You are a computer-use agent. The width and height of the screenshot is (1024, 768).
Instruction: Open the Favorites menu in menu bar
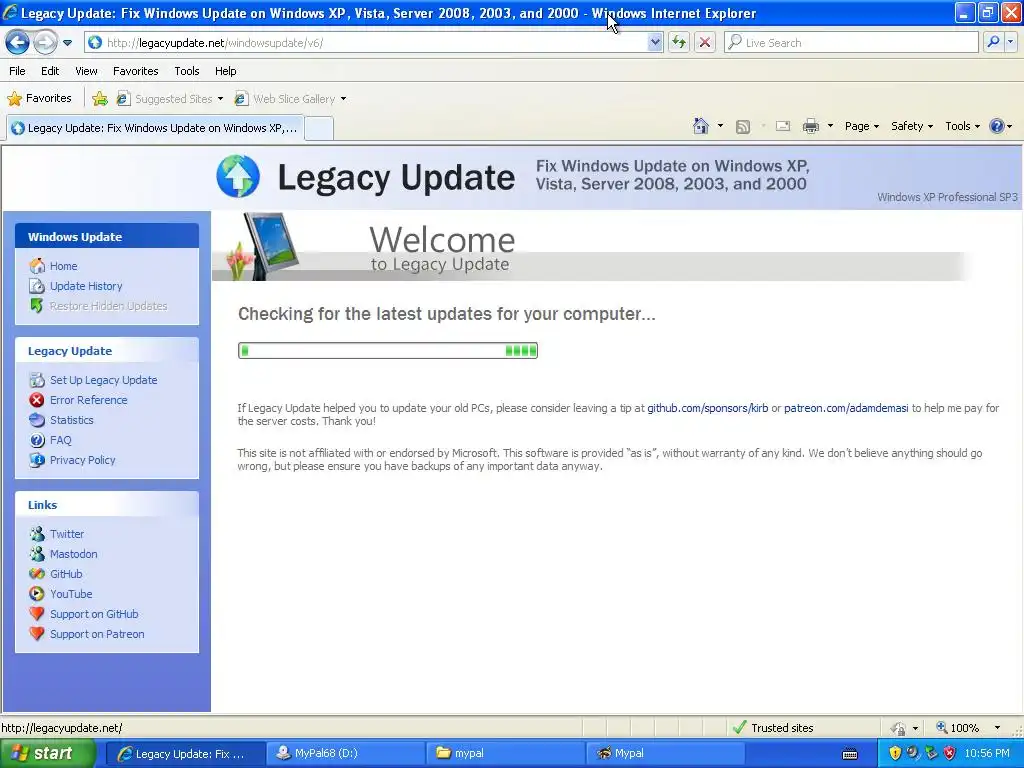[x=135, y=71]
